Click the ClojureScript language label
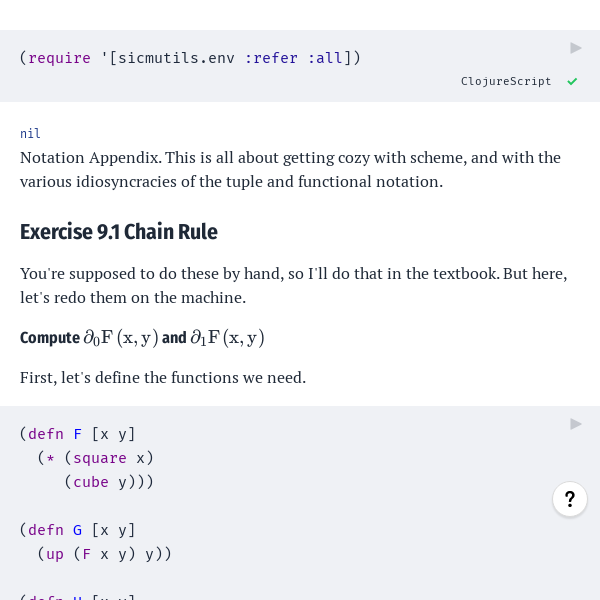600x600 pixels. click(506, 81)
